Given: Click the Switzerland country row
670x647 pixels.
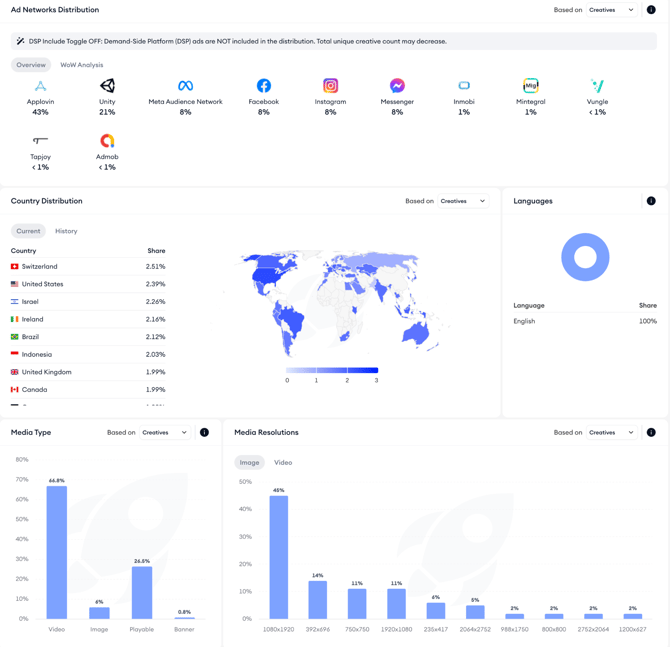Looking at the screenshot, I should tap(88, 266).
